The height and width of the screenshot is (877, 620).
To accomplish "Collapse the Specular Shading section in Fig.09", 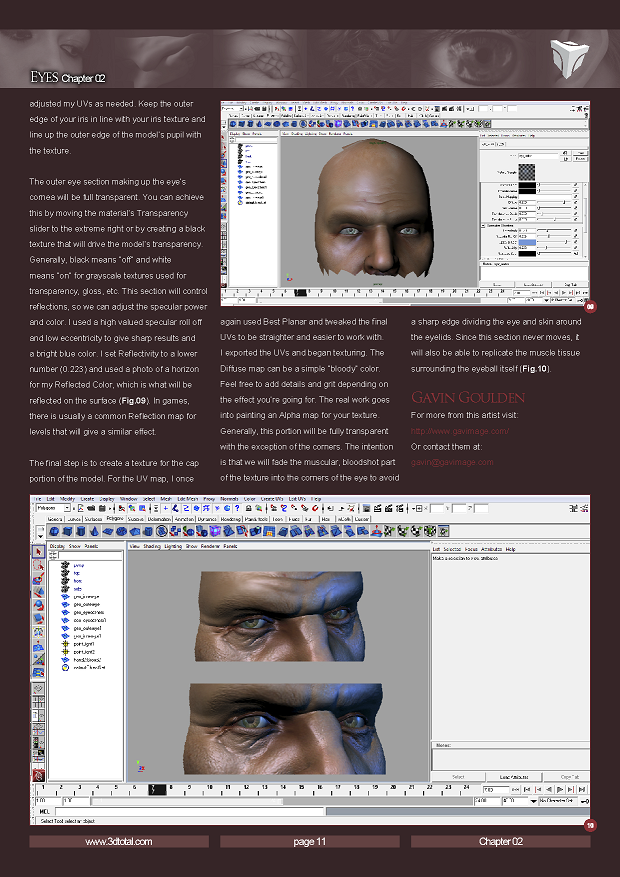I will click(482, 225).
